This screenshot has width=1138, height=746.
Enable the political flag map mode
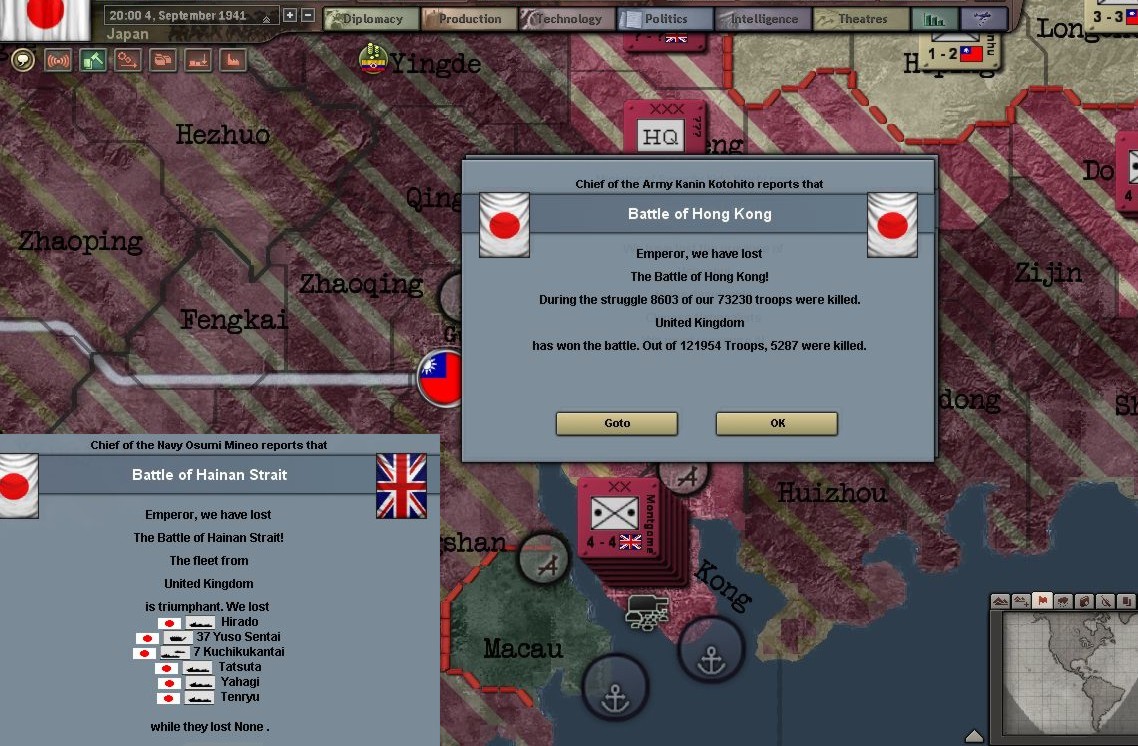[x=1043, y=601]
